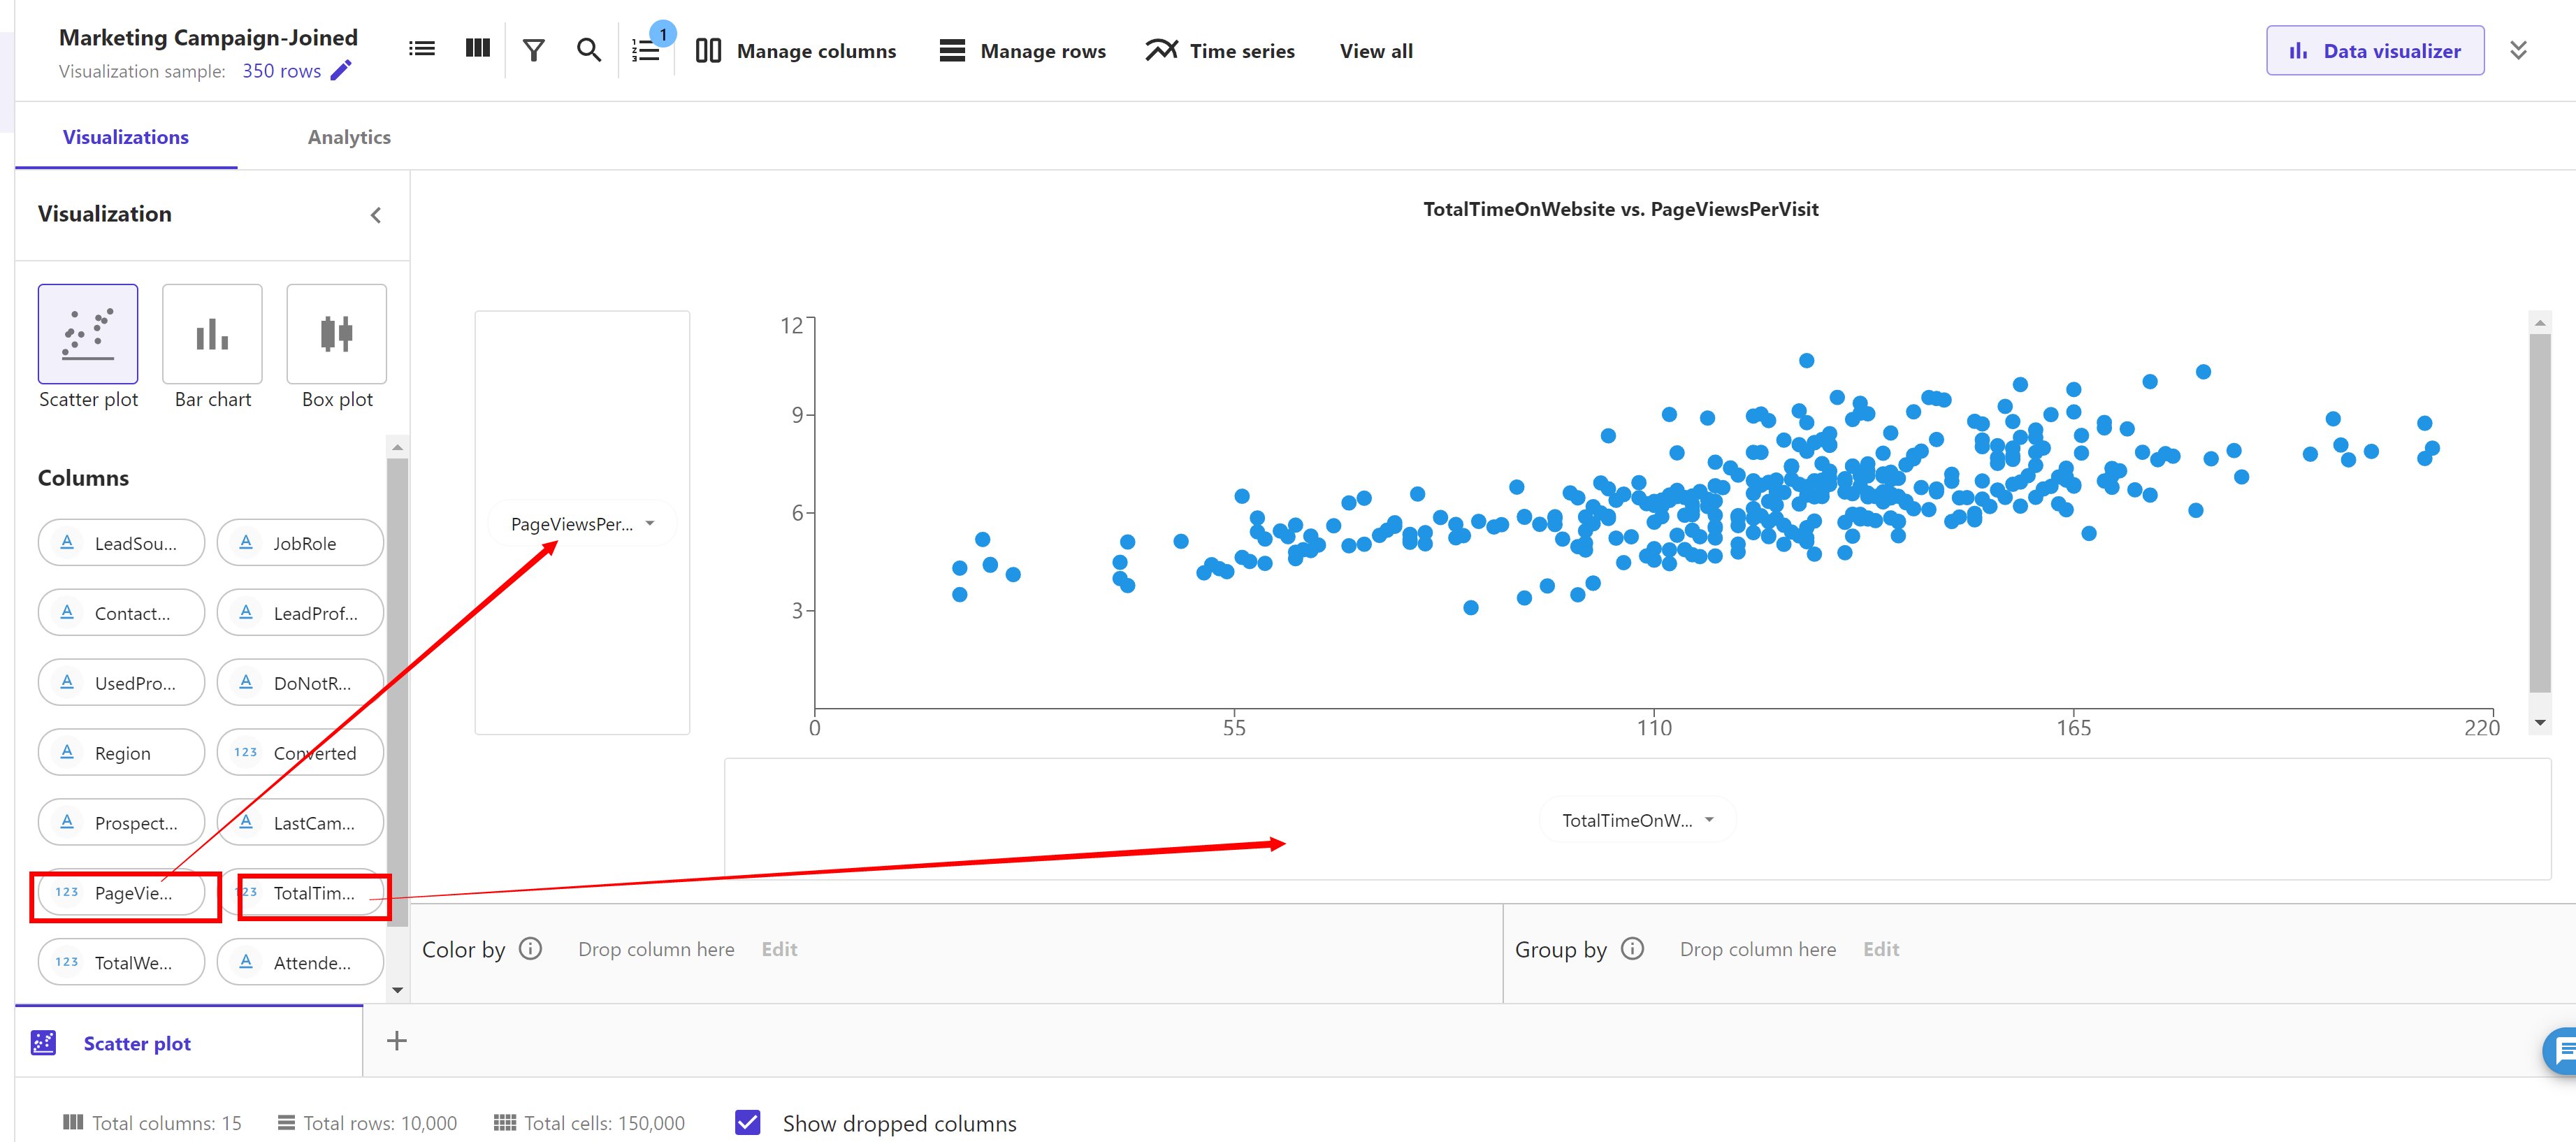Add a new visualization with plus button
Viewport: 2576px width, 1142px height.
pos(397,1041)
